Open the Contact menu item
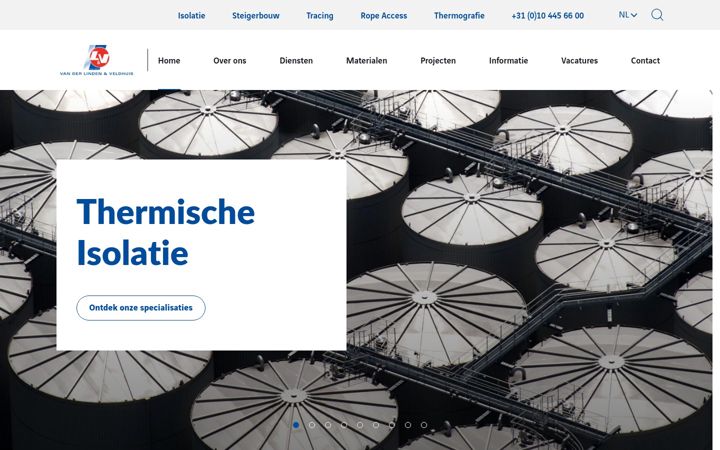720x450 pixels. pyautogui.click(x=645, y=61)
